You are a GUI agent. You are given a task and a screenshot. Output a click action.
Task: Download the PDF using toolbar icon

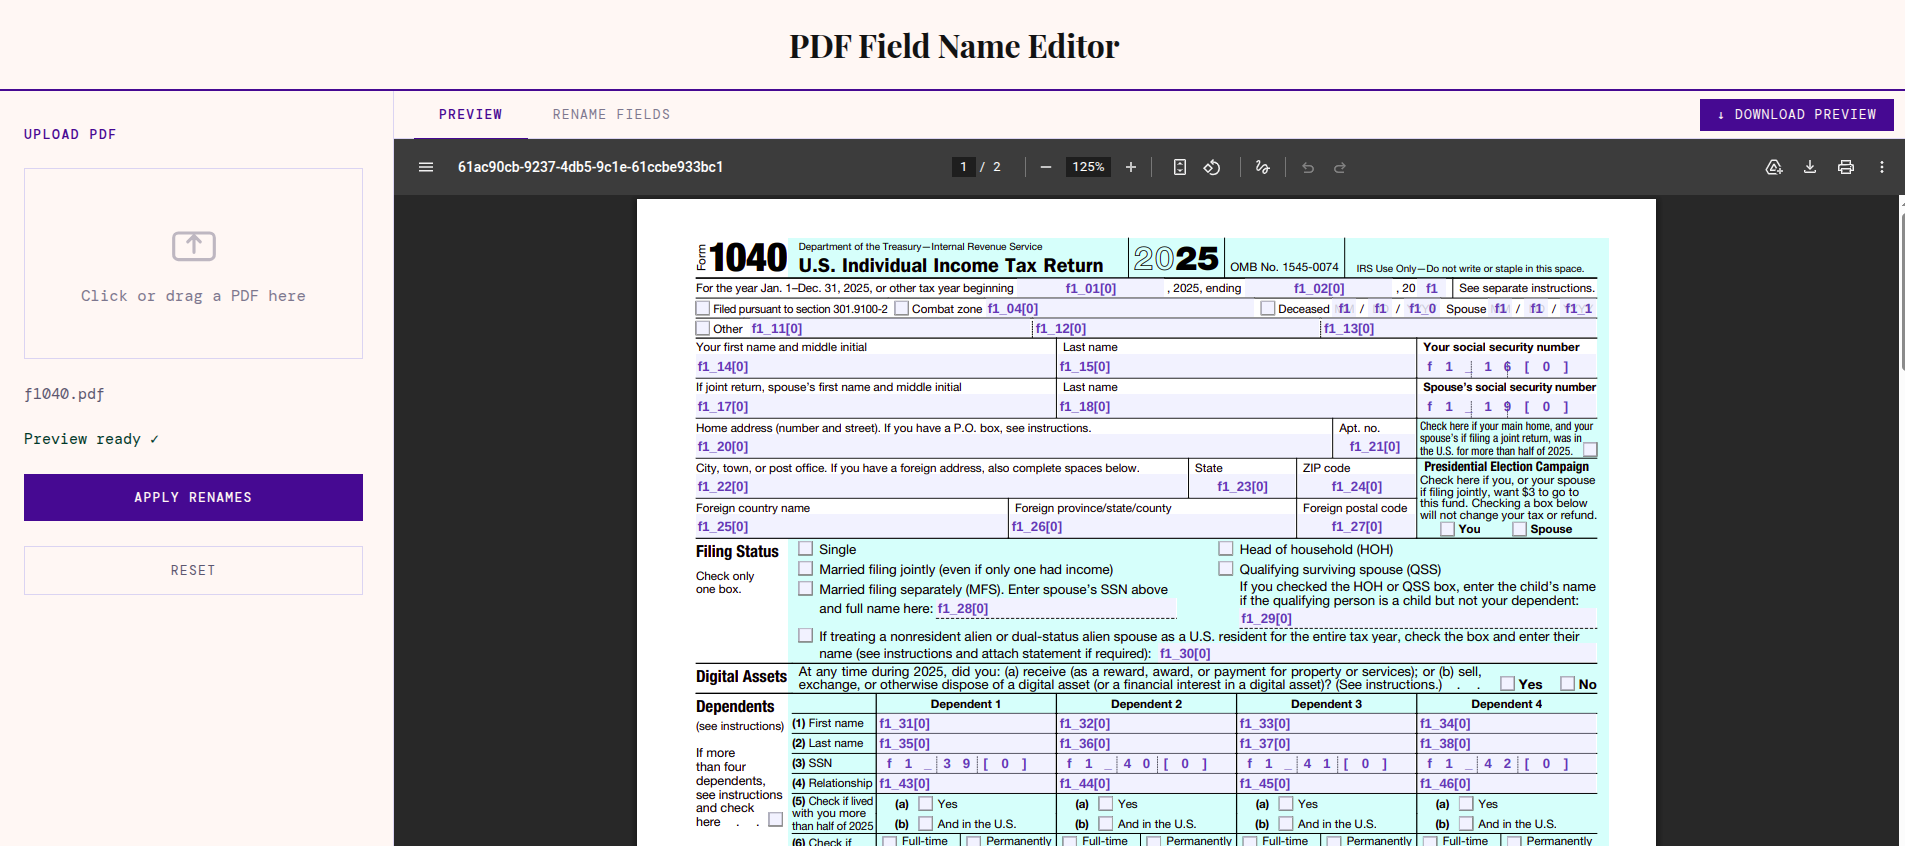click(x=1810, y=167)
